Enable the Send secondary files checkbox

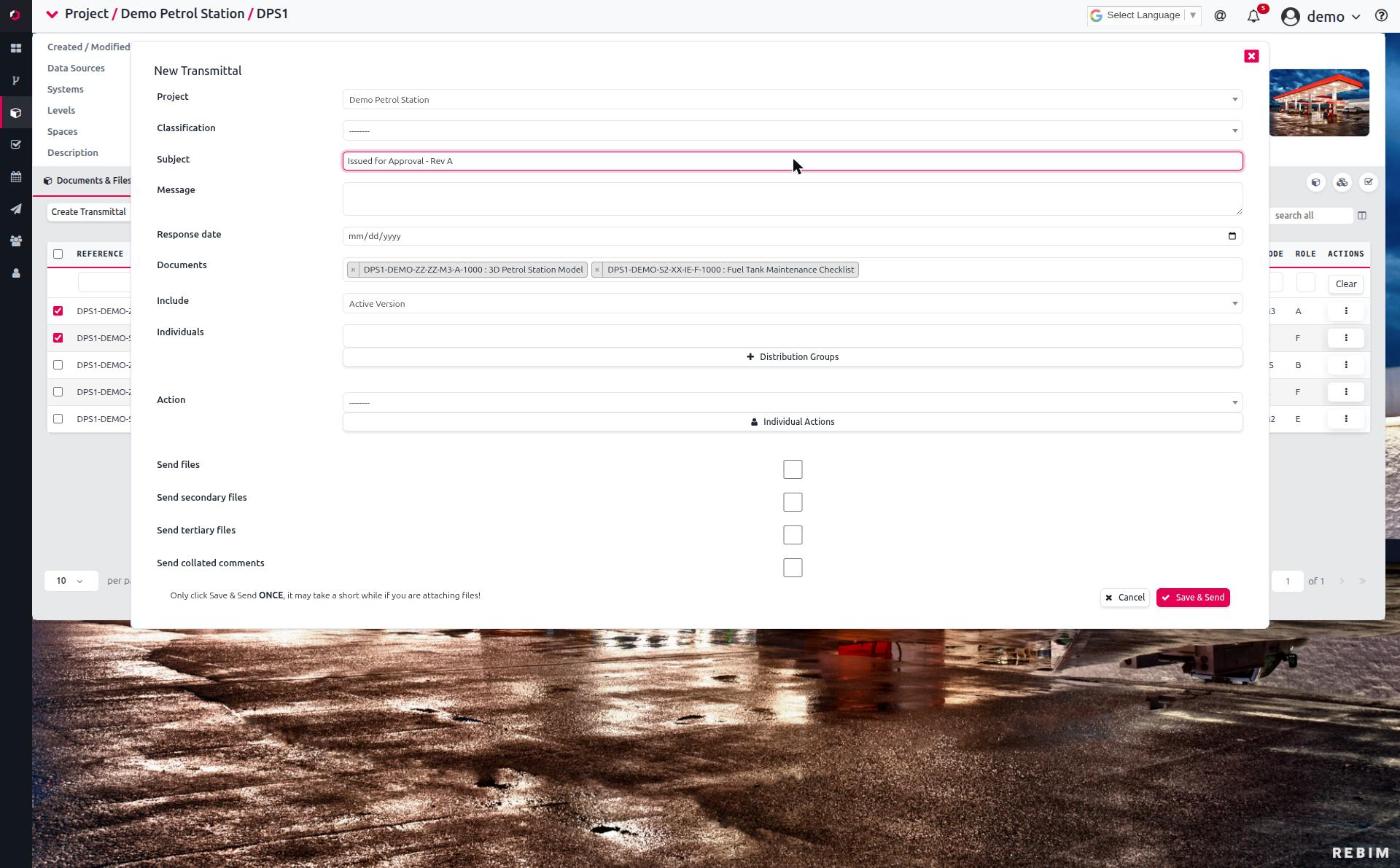click(x=793, y=503)
